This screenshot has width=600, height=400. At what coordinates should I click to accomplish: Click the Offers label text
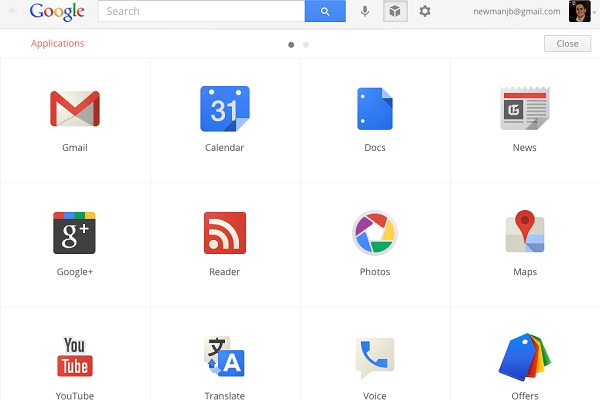[x=525, y=395]
